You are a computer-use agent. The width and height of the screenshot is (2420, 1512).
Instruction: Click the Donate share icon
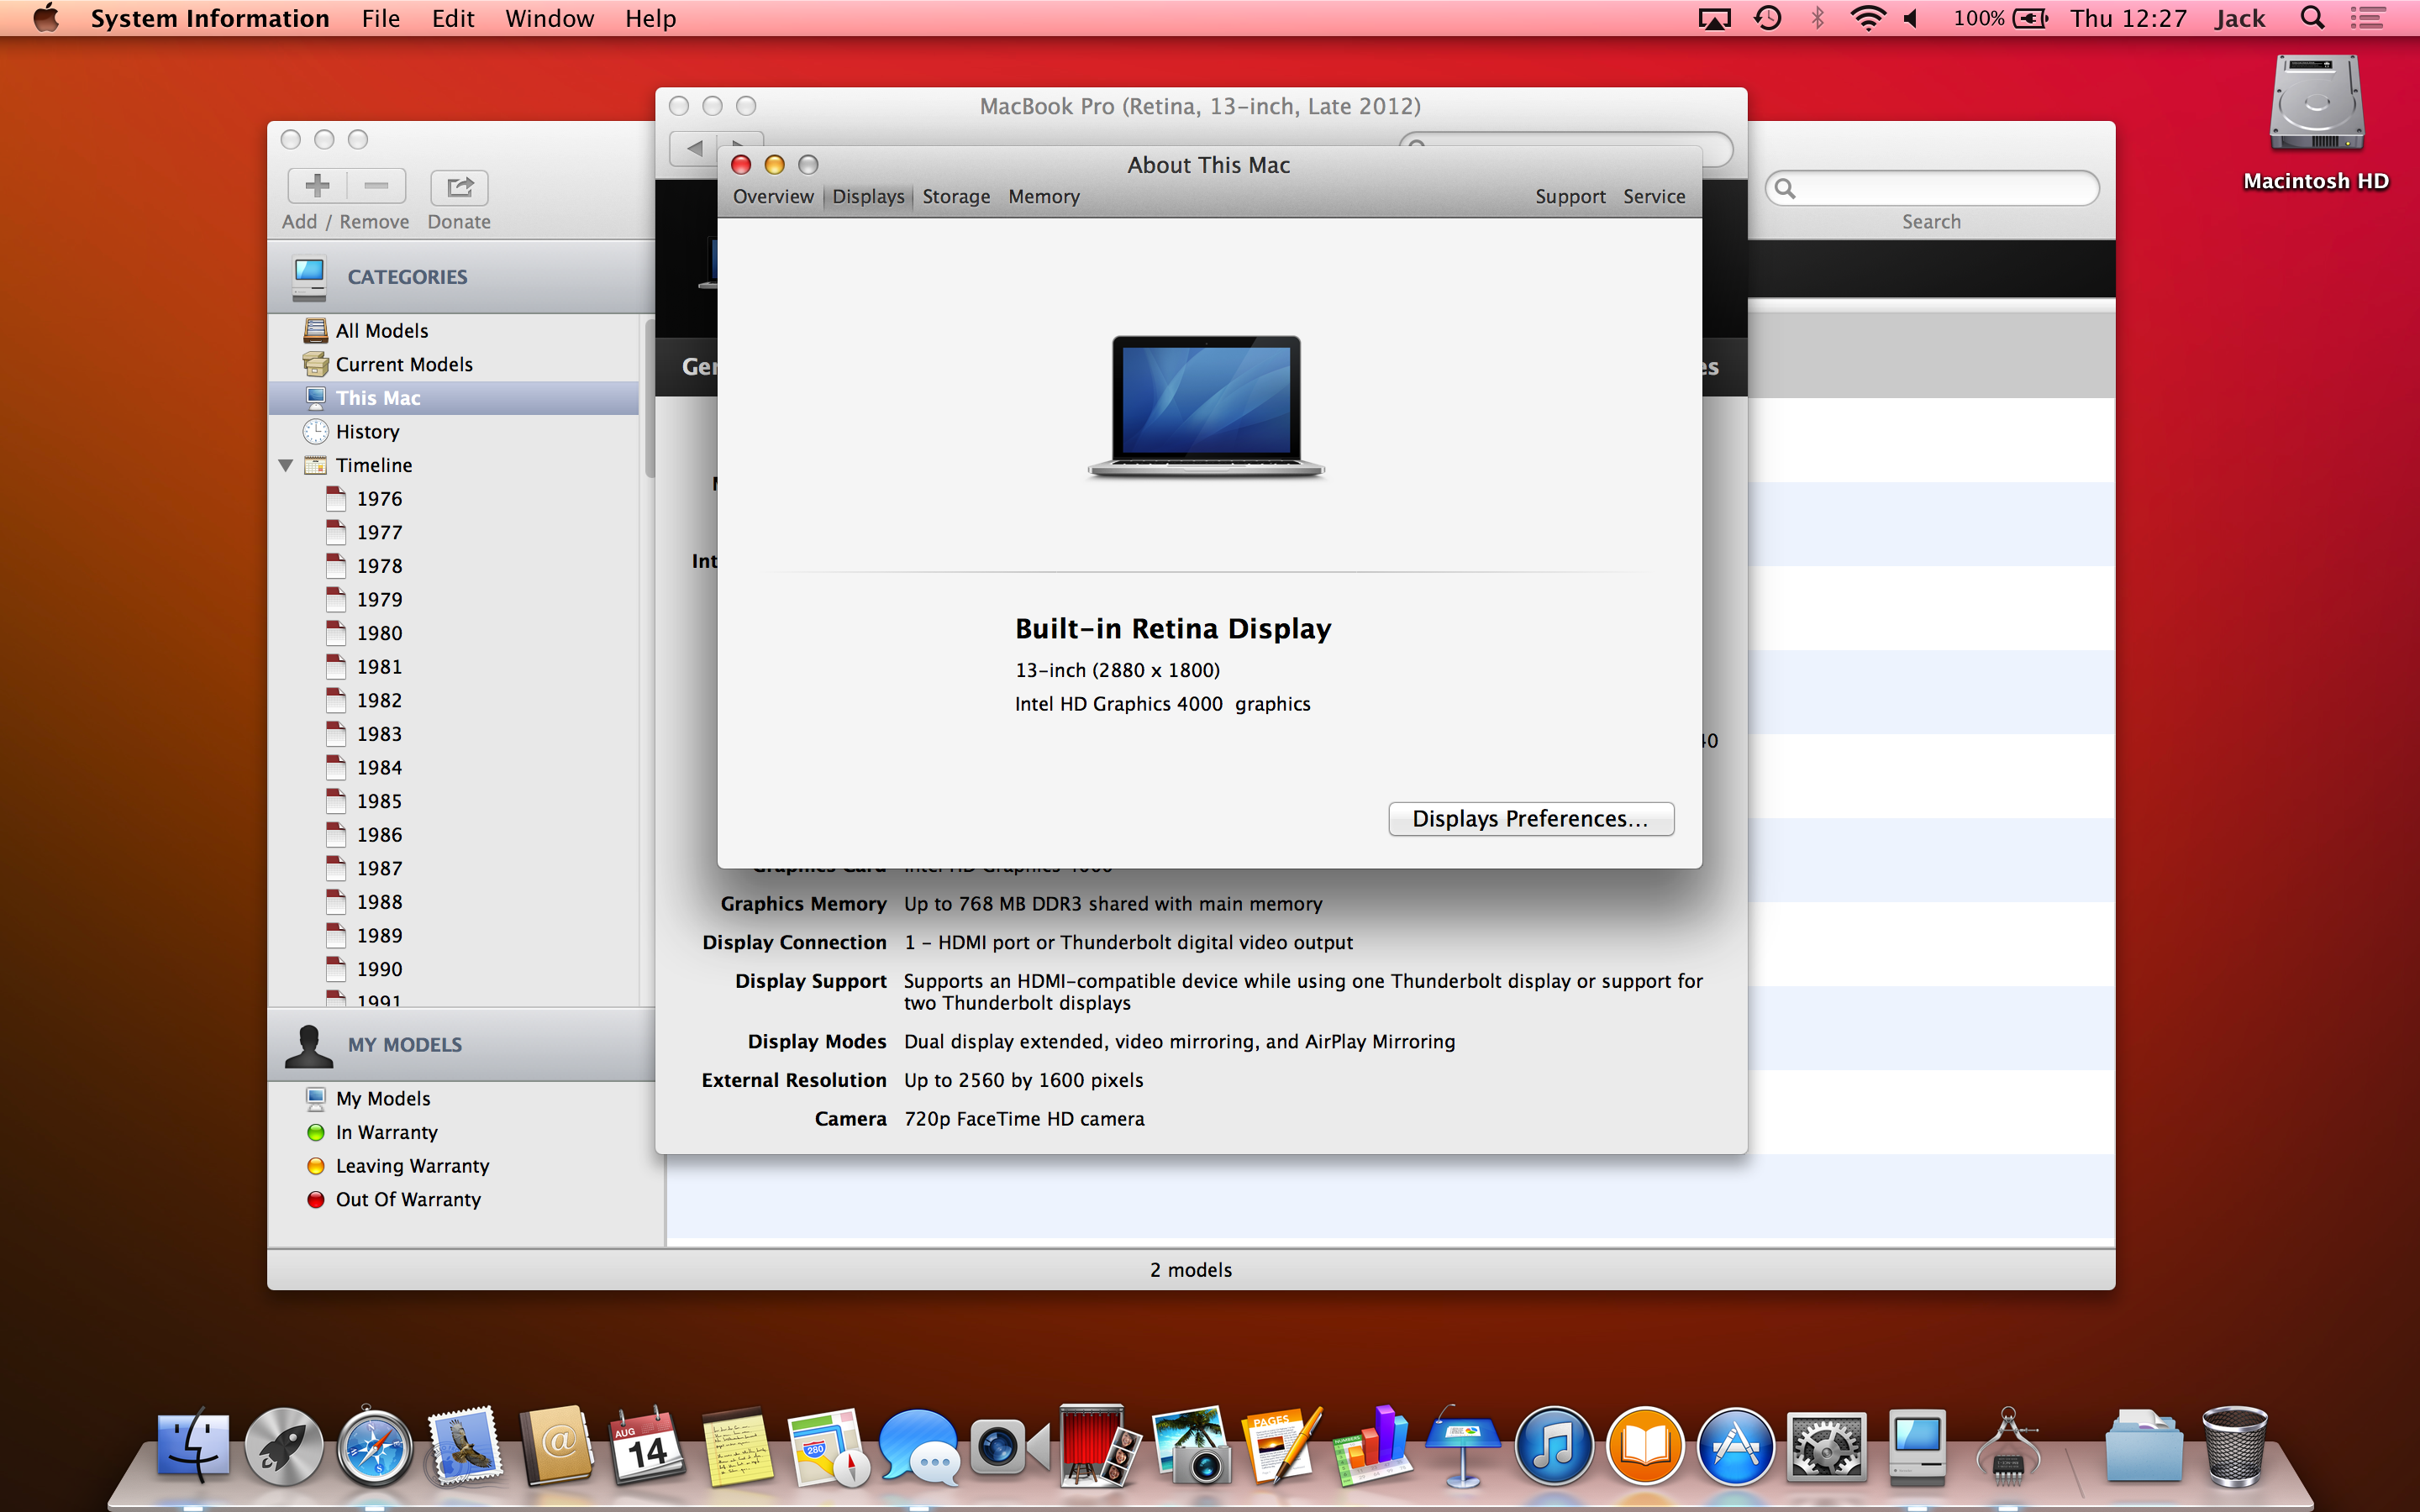(459, 187)
